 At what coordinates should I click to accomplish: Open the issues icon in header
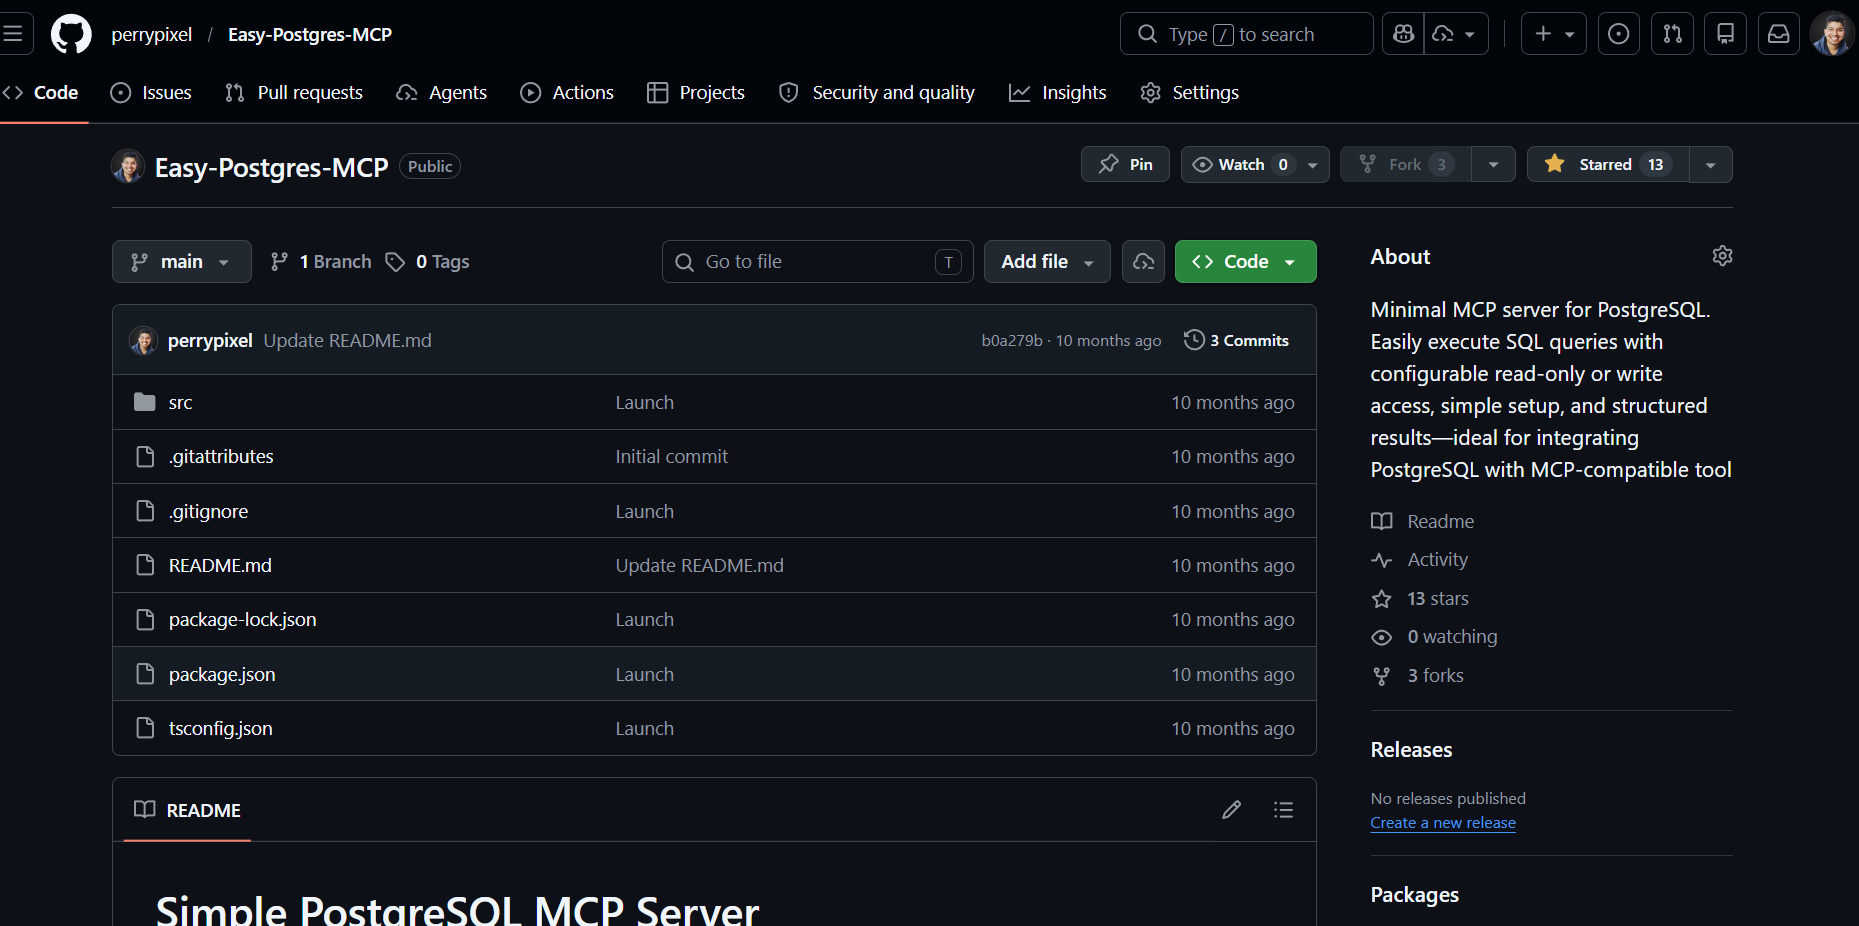(1618, 34)
